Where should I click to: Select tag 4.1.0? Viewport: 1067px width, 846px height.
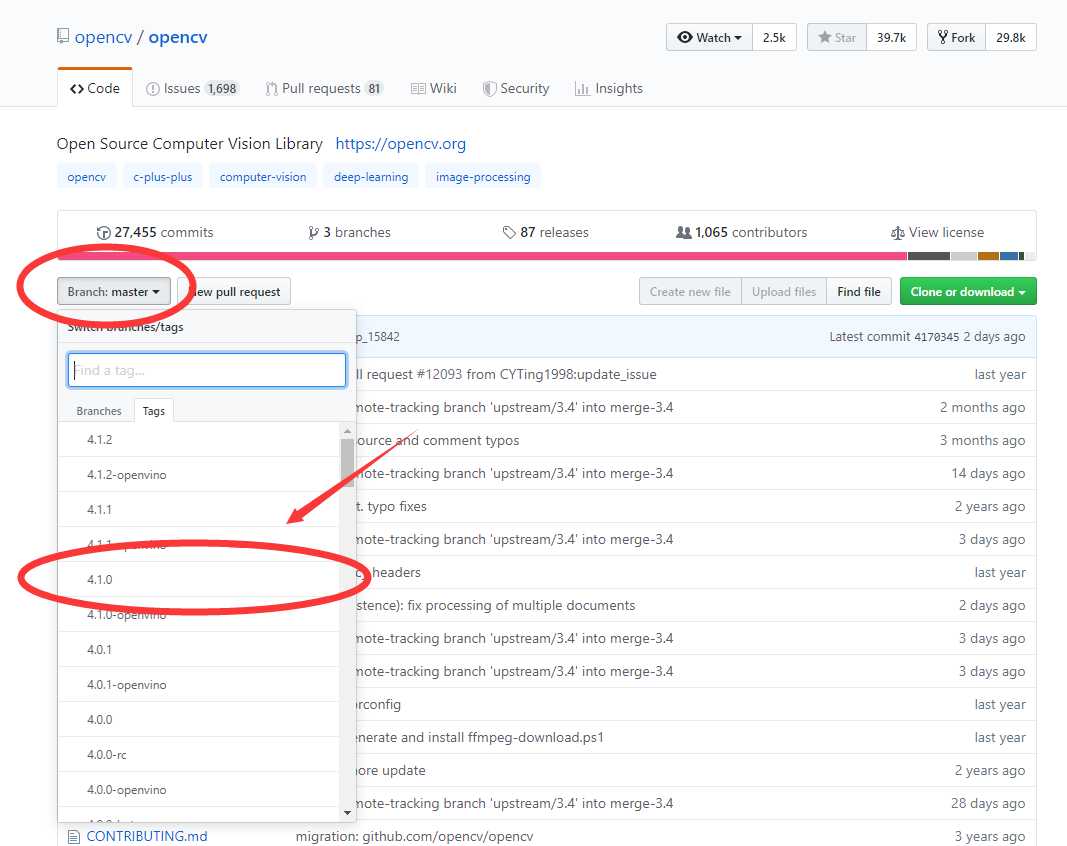coord(198,579)
